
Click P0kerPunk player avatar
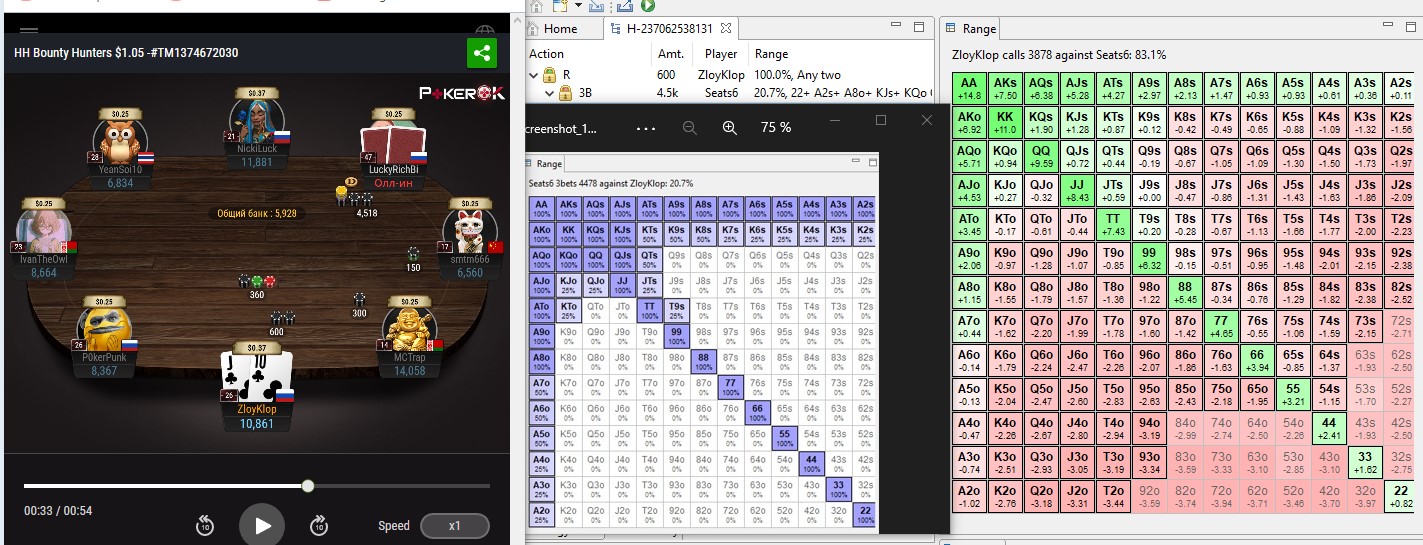click(x=103, y=326)
